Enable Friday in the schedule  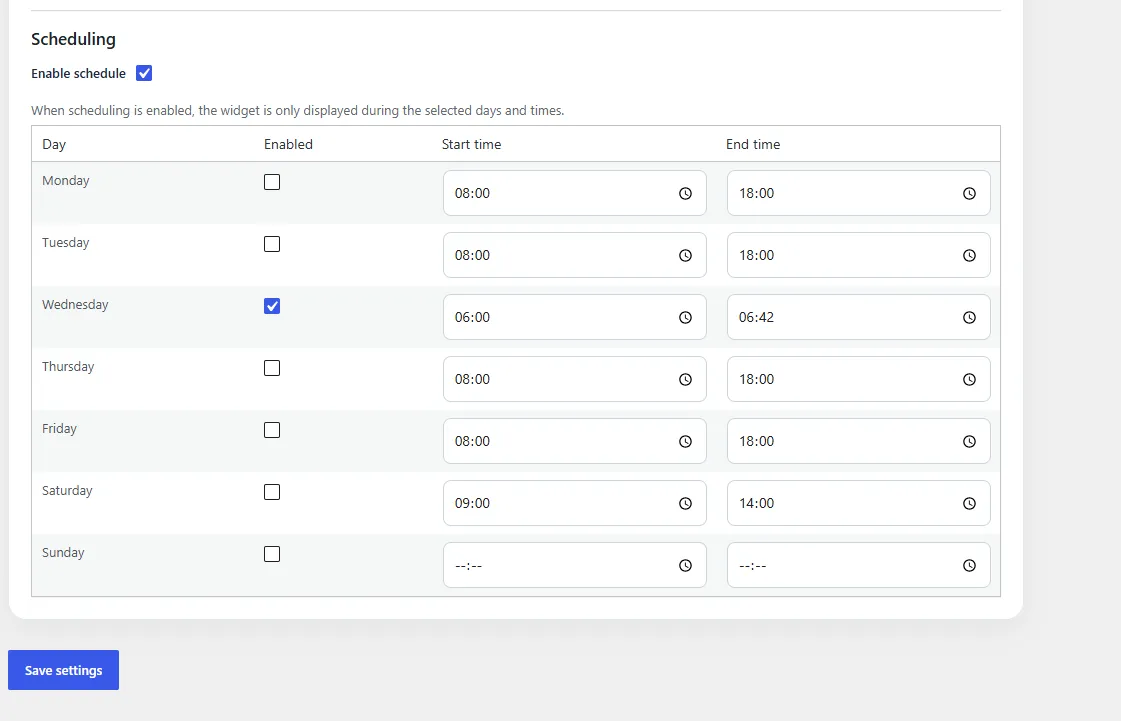click(x=272, y=430)
